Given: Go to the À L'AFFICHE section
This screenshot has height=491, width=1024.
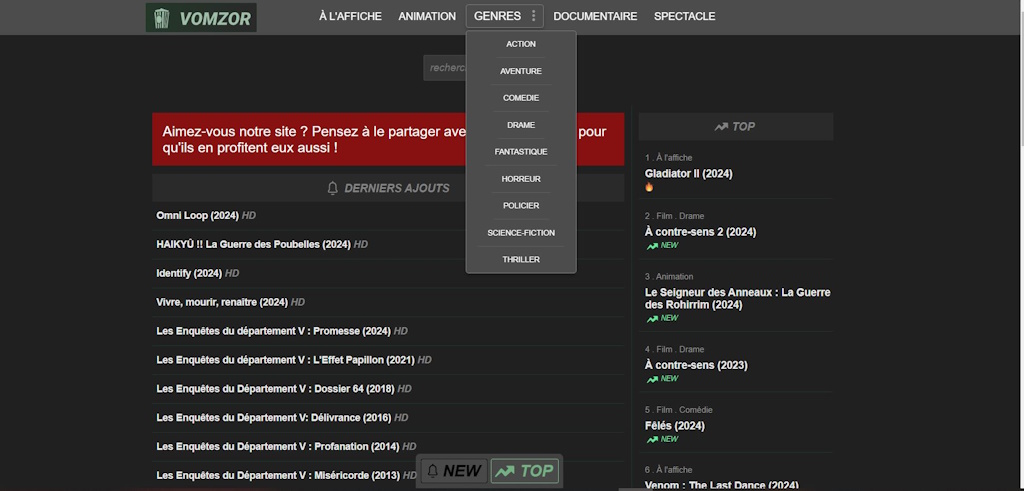Looking at the screenshot, I should coord(351,16).
